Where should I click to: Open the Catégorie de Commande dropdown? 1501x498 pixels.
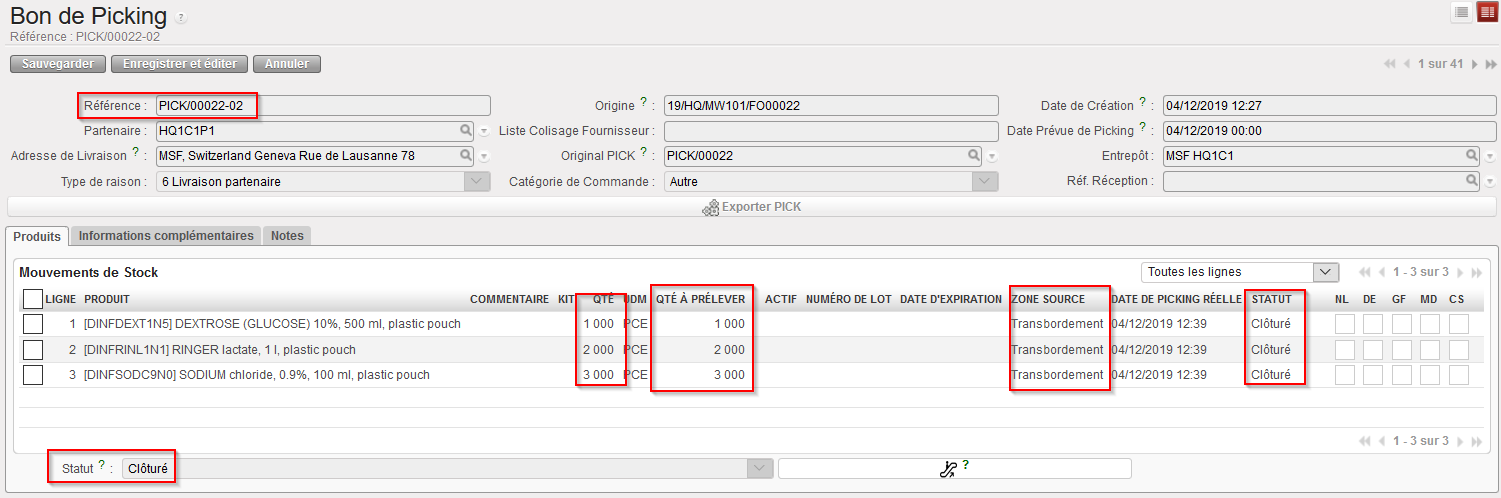(986, 182)
